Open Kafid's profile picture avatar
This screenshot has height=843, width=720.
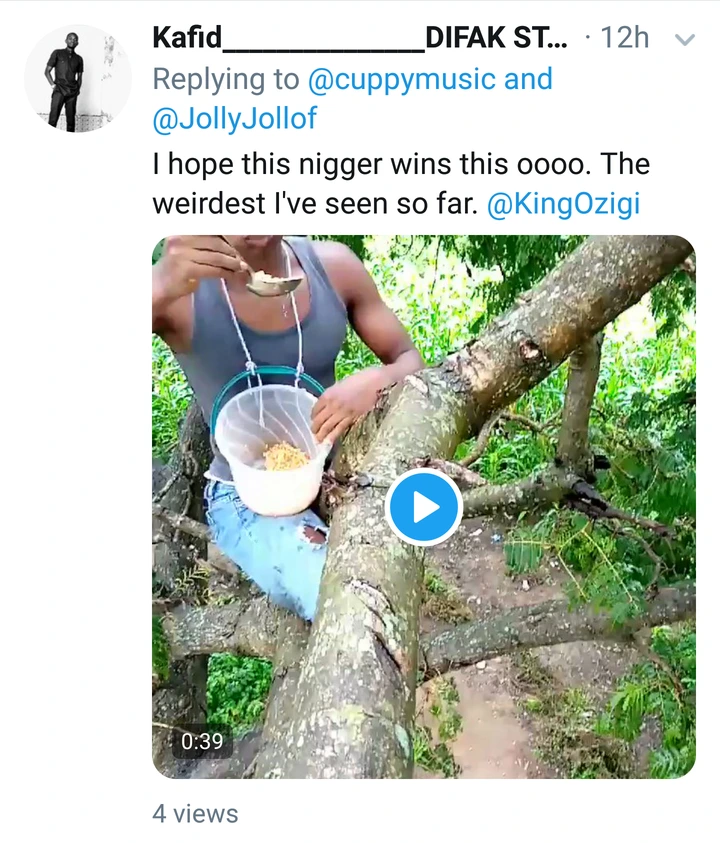pos(78,80)
